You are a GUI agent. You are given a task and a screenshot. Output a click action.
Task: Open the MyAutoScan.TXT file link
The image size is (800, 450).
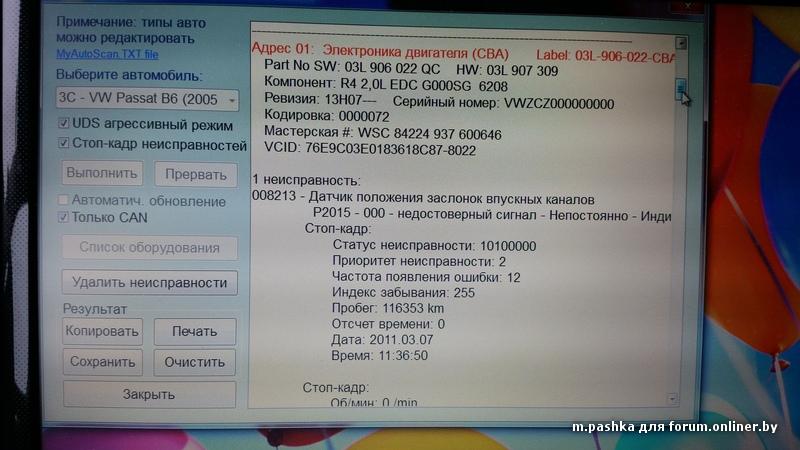point(107,54)
